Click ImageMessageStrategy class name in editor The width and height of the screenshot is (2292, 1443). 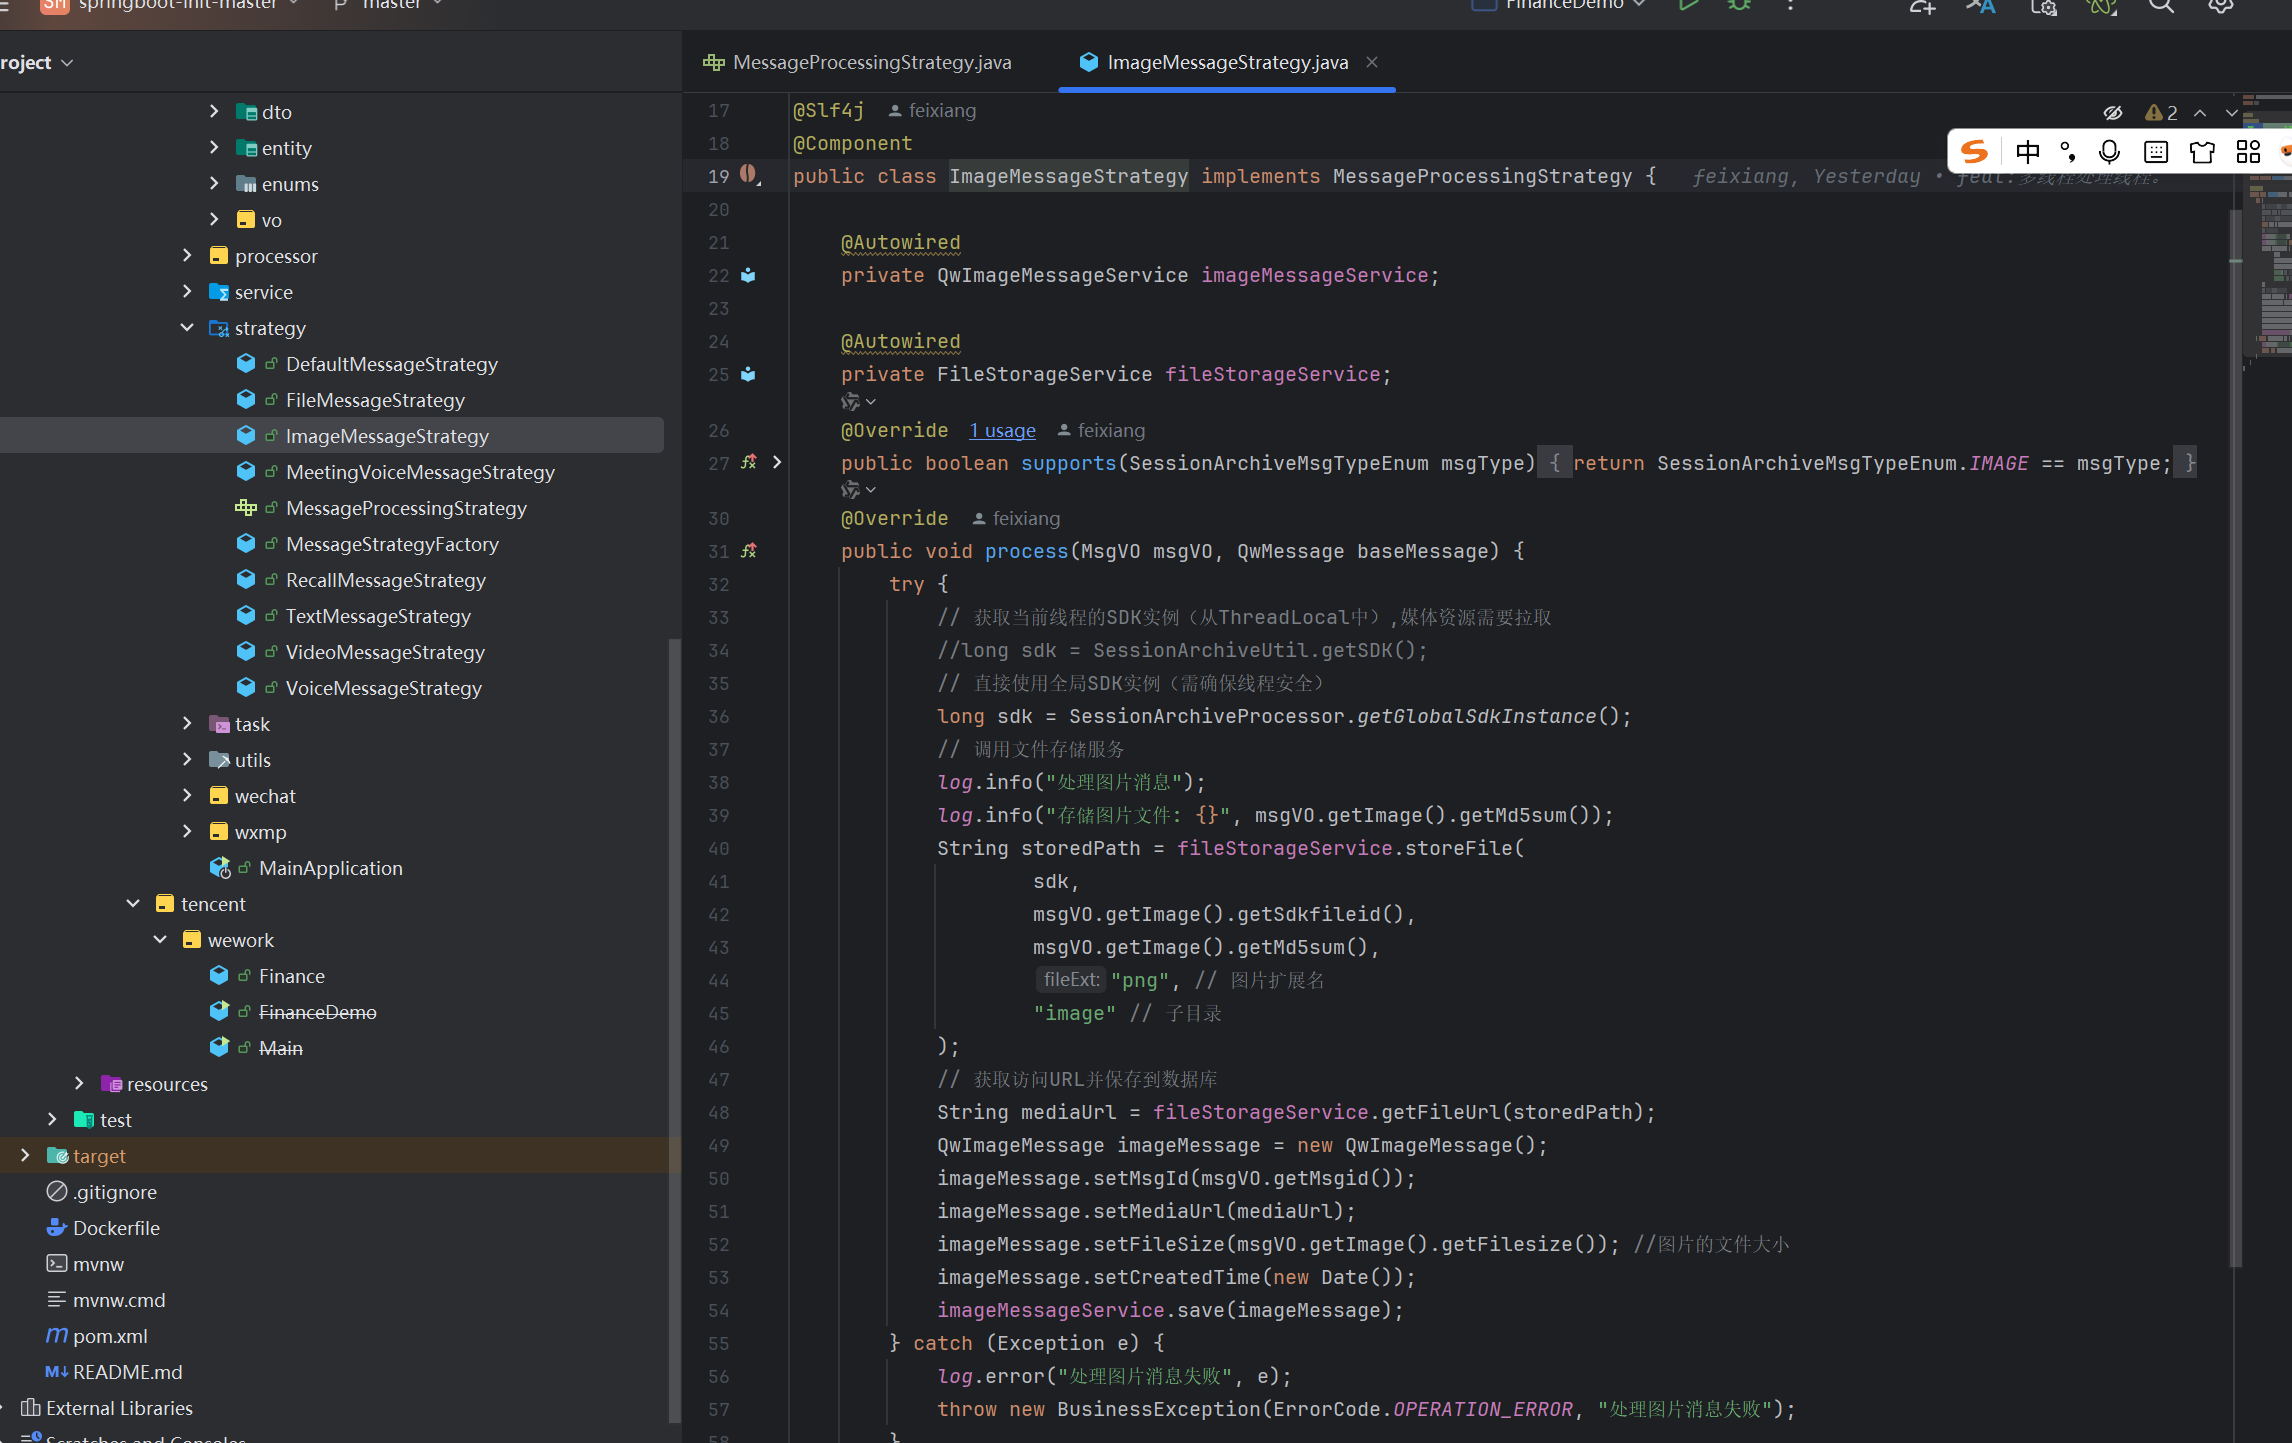(x=1068, y=176)
